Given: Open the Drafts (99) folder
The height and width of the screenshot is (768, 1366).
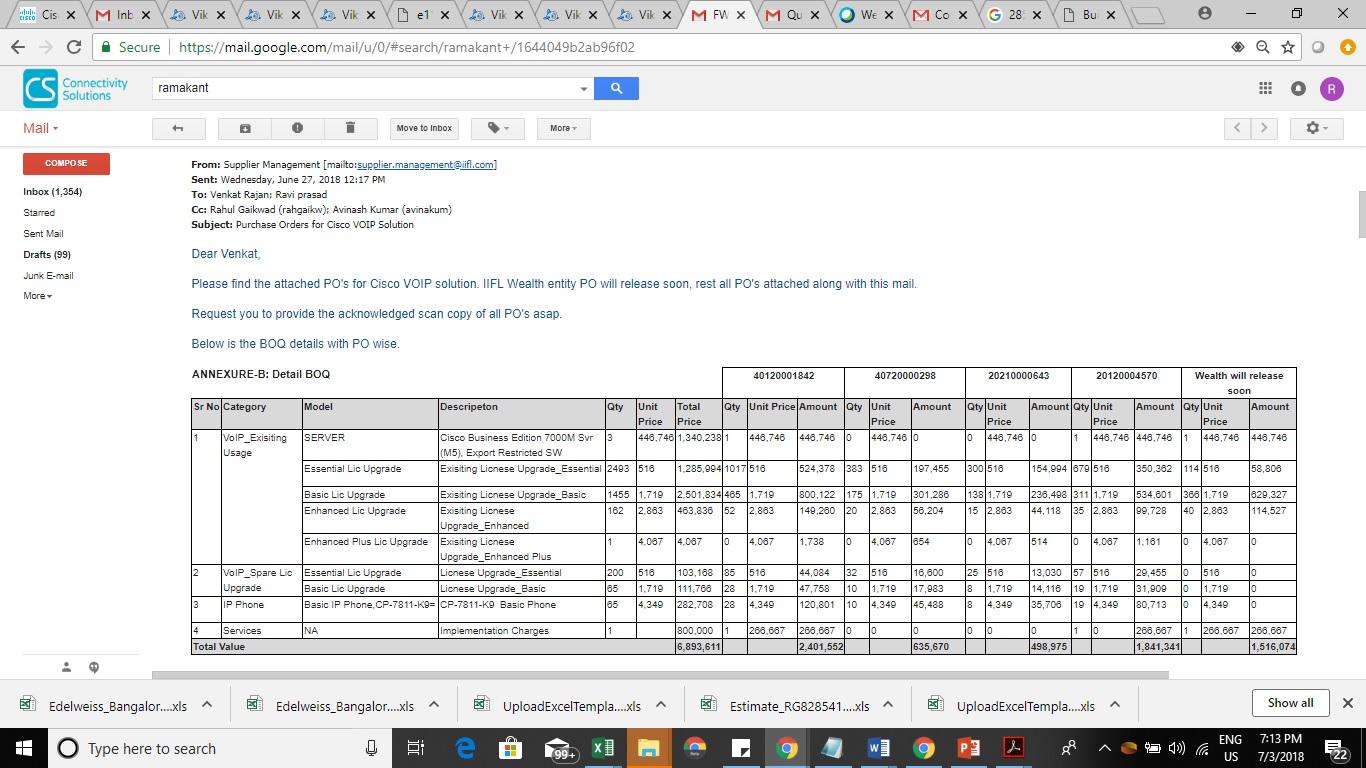Looking at the screenshot, I should tap(47, 255).
